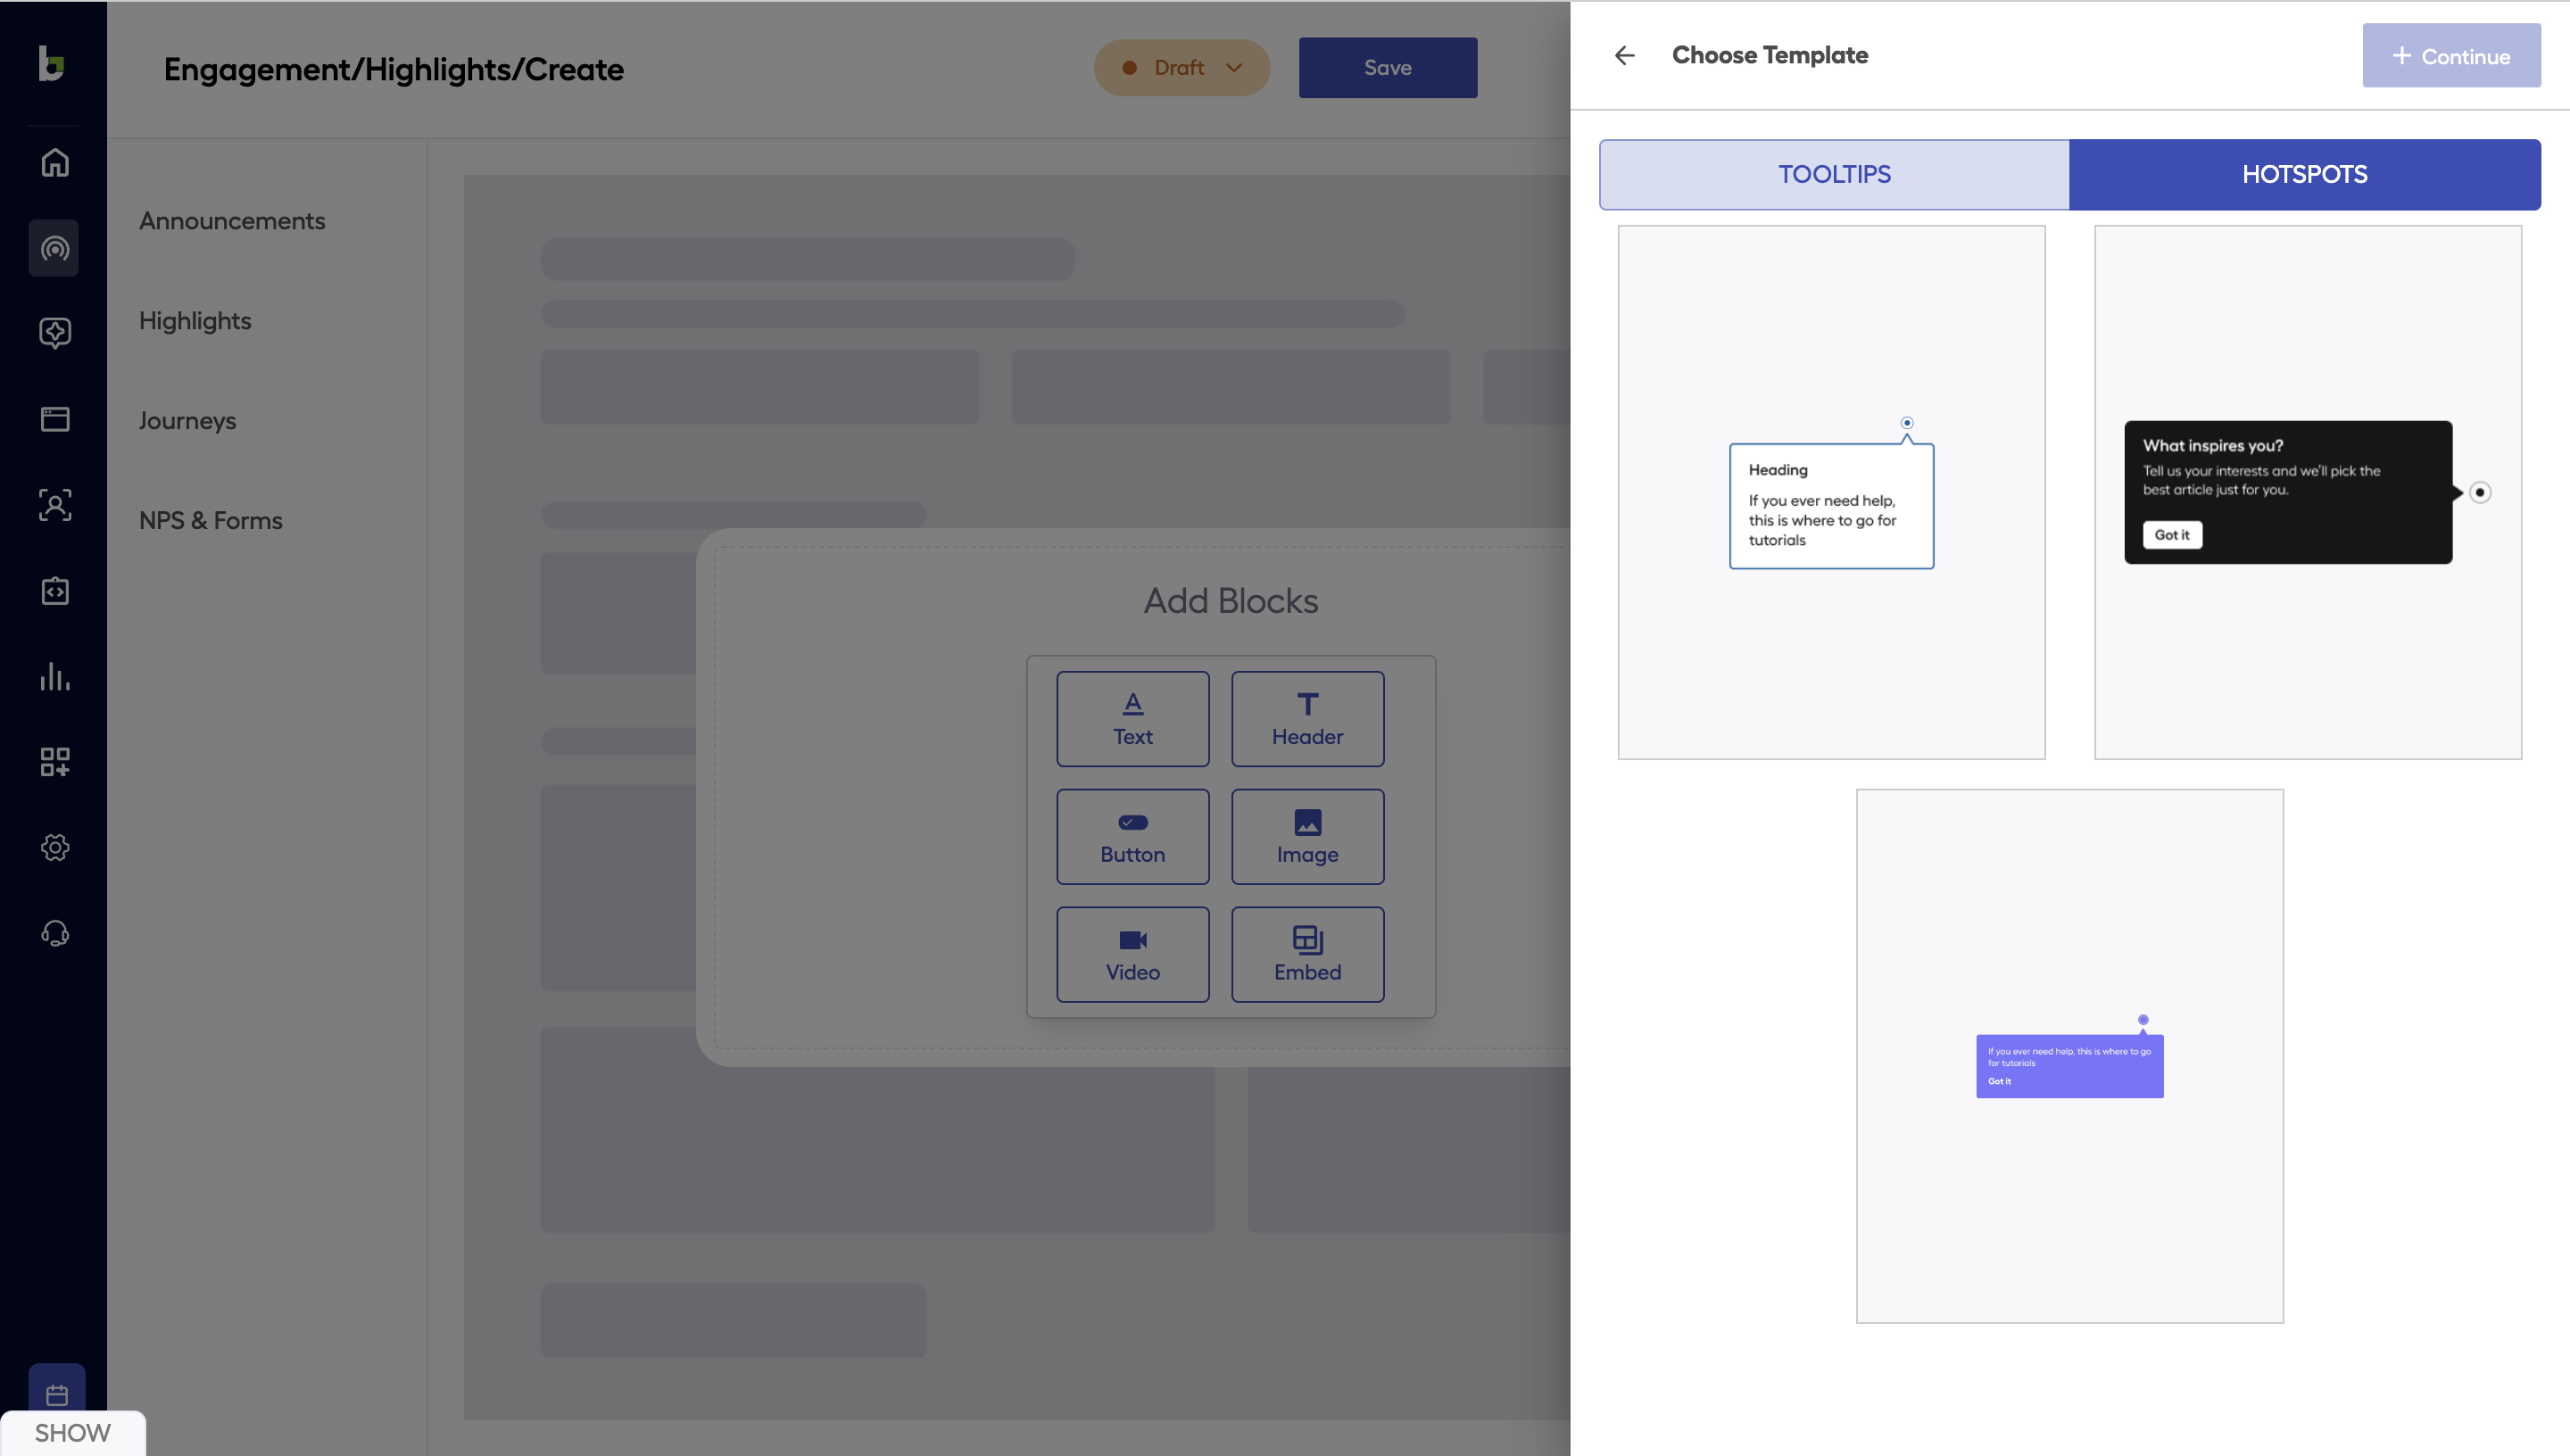This screenshot has width=2570, height=1456.
Task: Add a Video block
Action: (1132, 954)
